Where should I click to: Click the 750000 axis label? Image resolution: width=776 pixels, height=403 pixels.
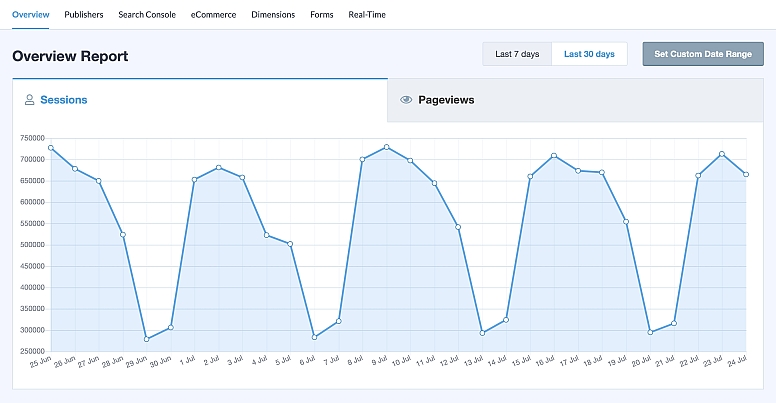[32, 138]
